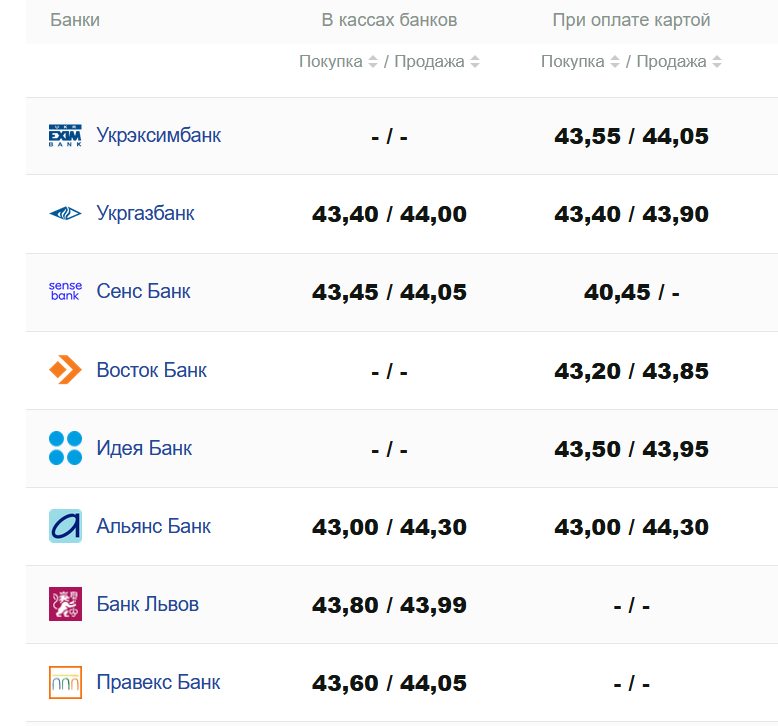The image size is (778, 726).
Task: Open the Укргазбанк bank link
Action: tap(145, 213)
